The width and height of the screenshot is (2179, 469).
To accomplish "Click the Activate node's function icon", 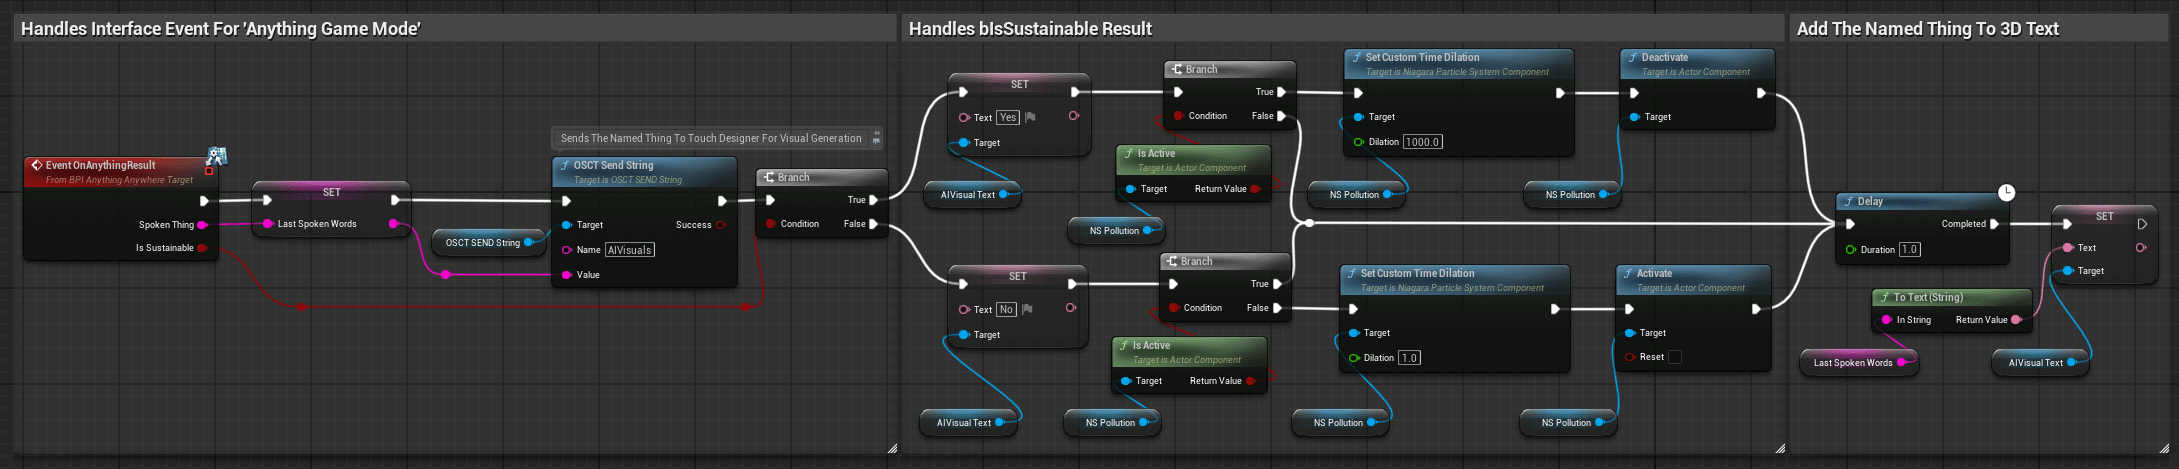I will [1628, 273].
